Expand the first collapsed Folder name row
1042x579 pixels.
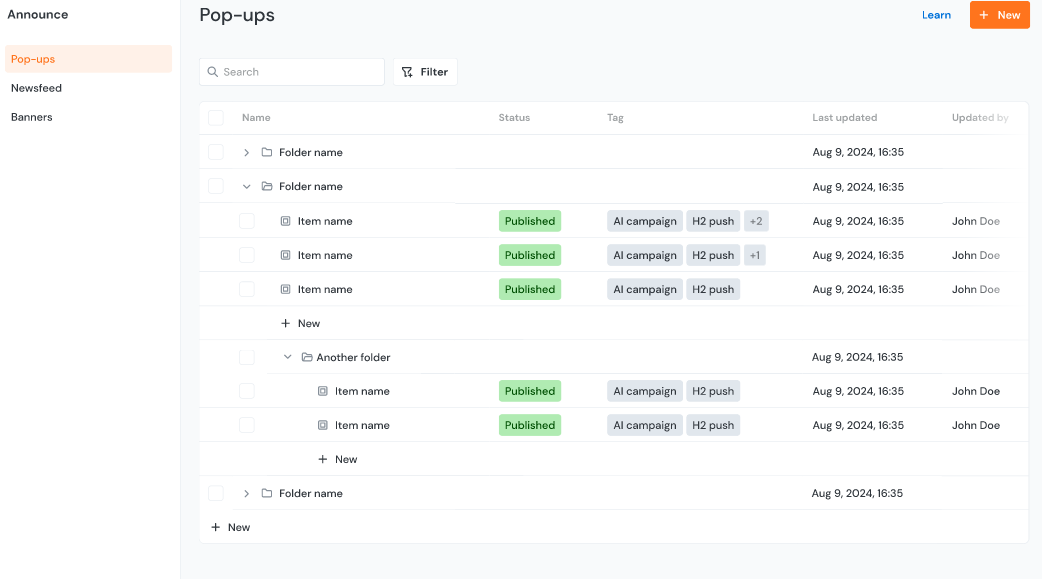click(247, 153)
